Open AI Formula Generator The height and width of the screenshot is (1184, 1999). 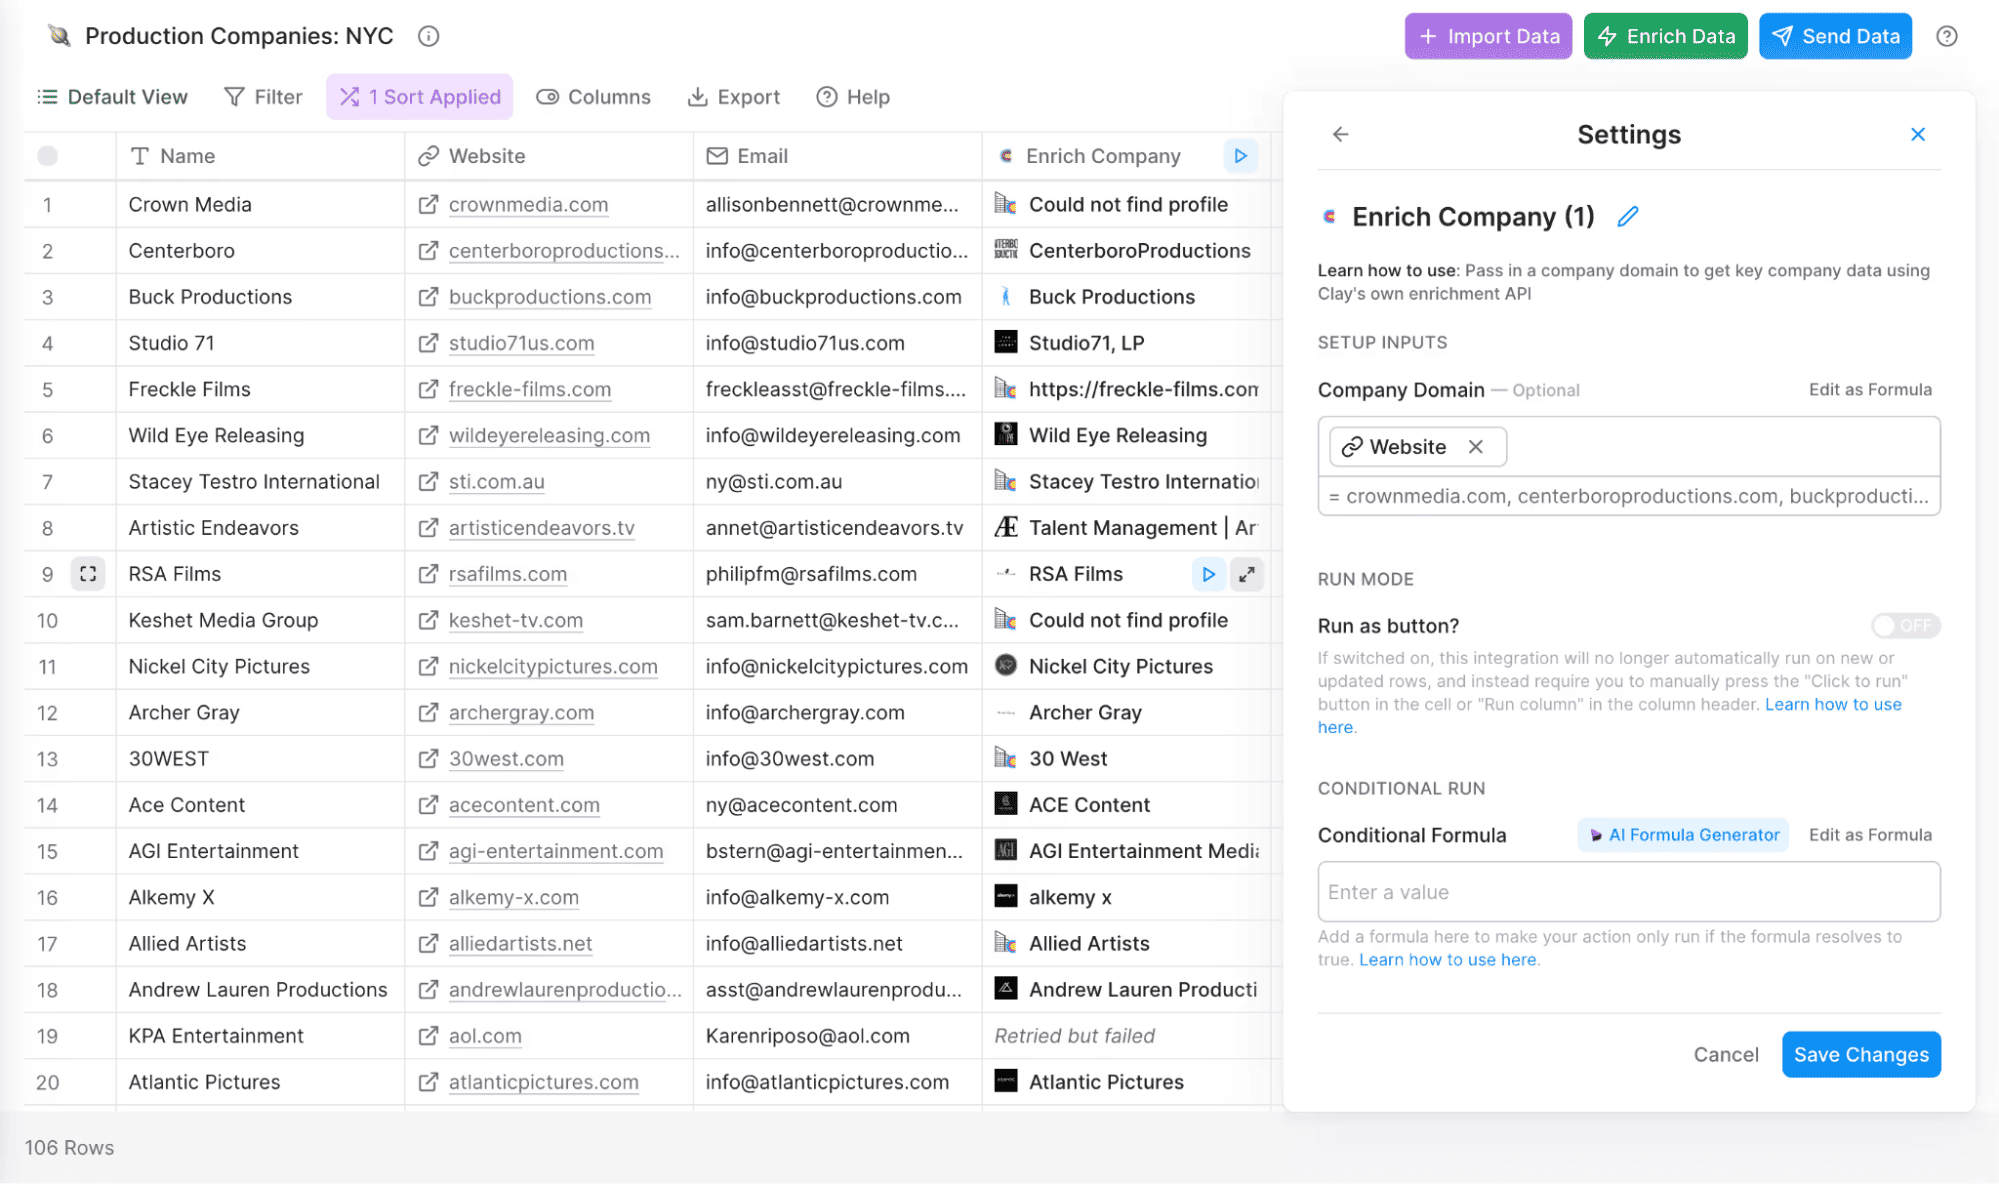(x=1683, y=835)
